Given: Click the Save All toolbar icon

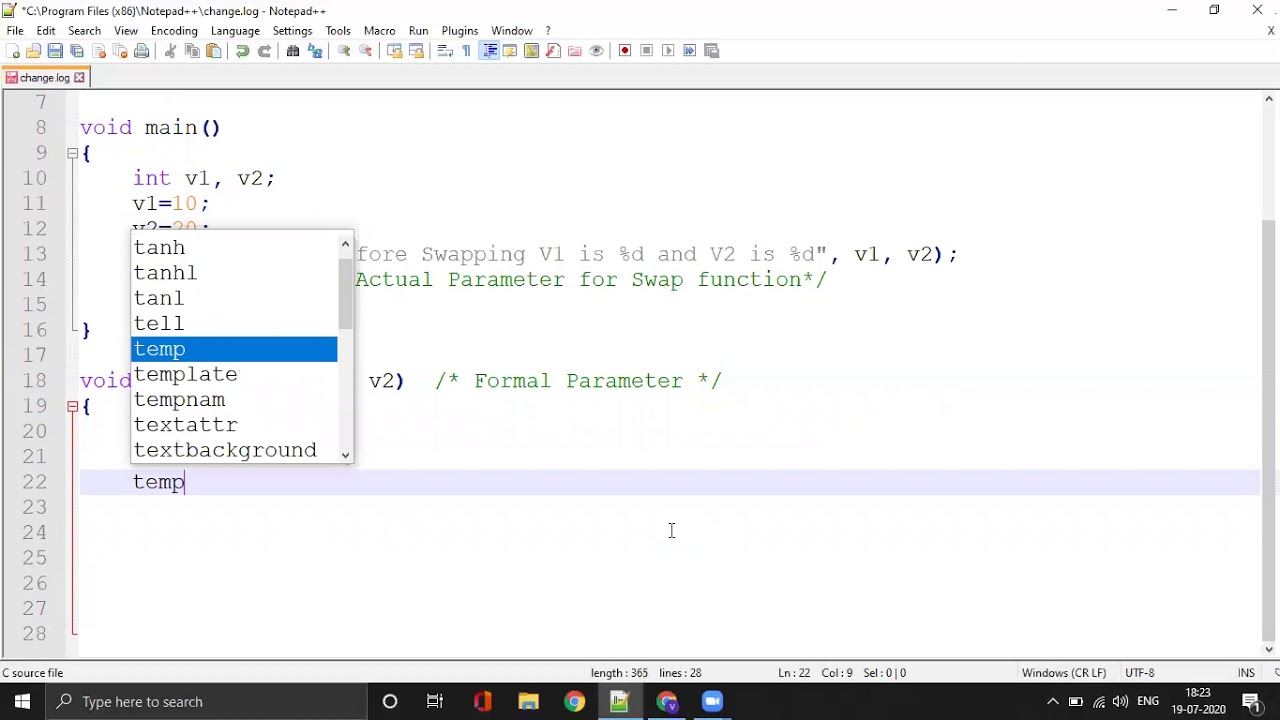Looking at the screenshot, I should [x=77, y=51].
